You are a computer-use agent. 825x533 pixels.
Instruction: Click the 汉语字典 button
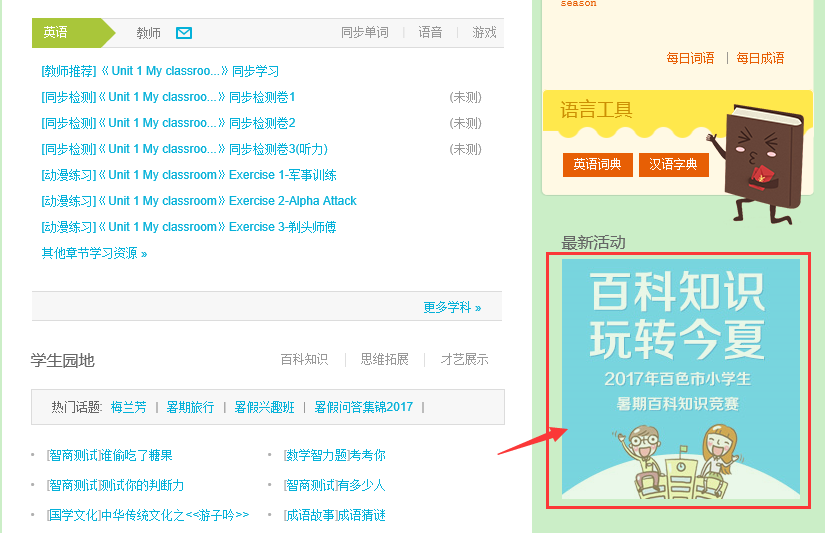[x=673, y=164]
